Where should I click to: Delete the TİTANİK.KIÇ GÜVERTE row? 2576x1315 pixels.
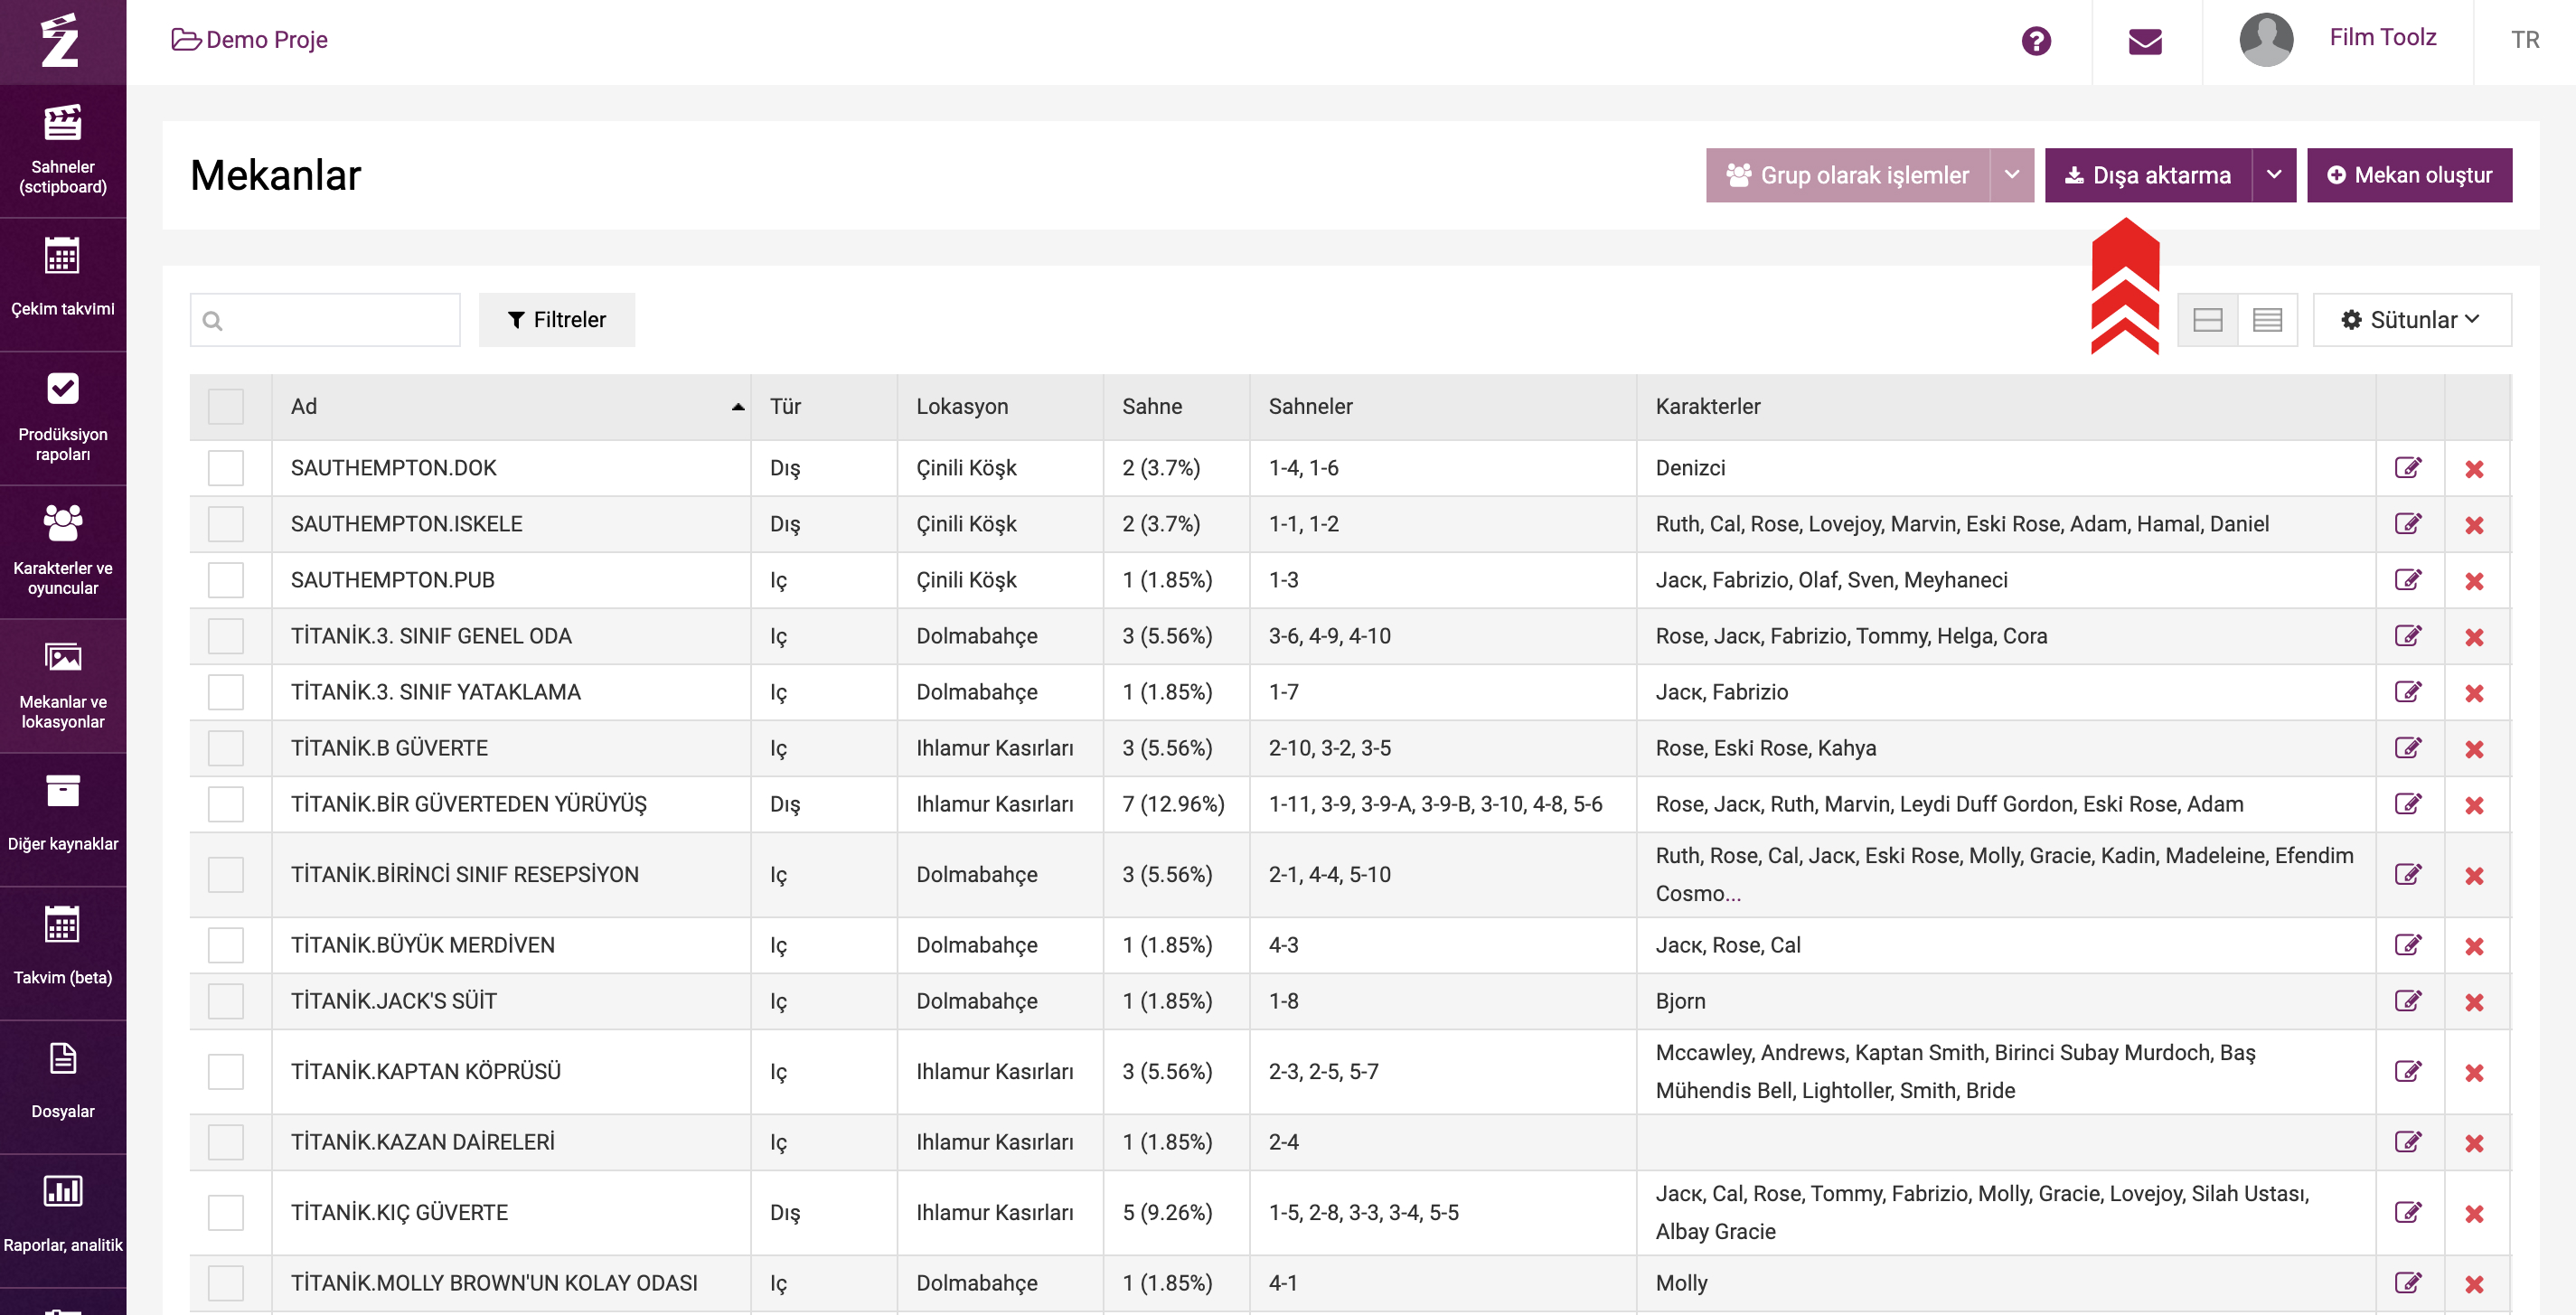[2474, 1214]
